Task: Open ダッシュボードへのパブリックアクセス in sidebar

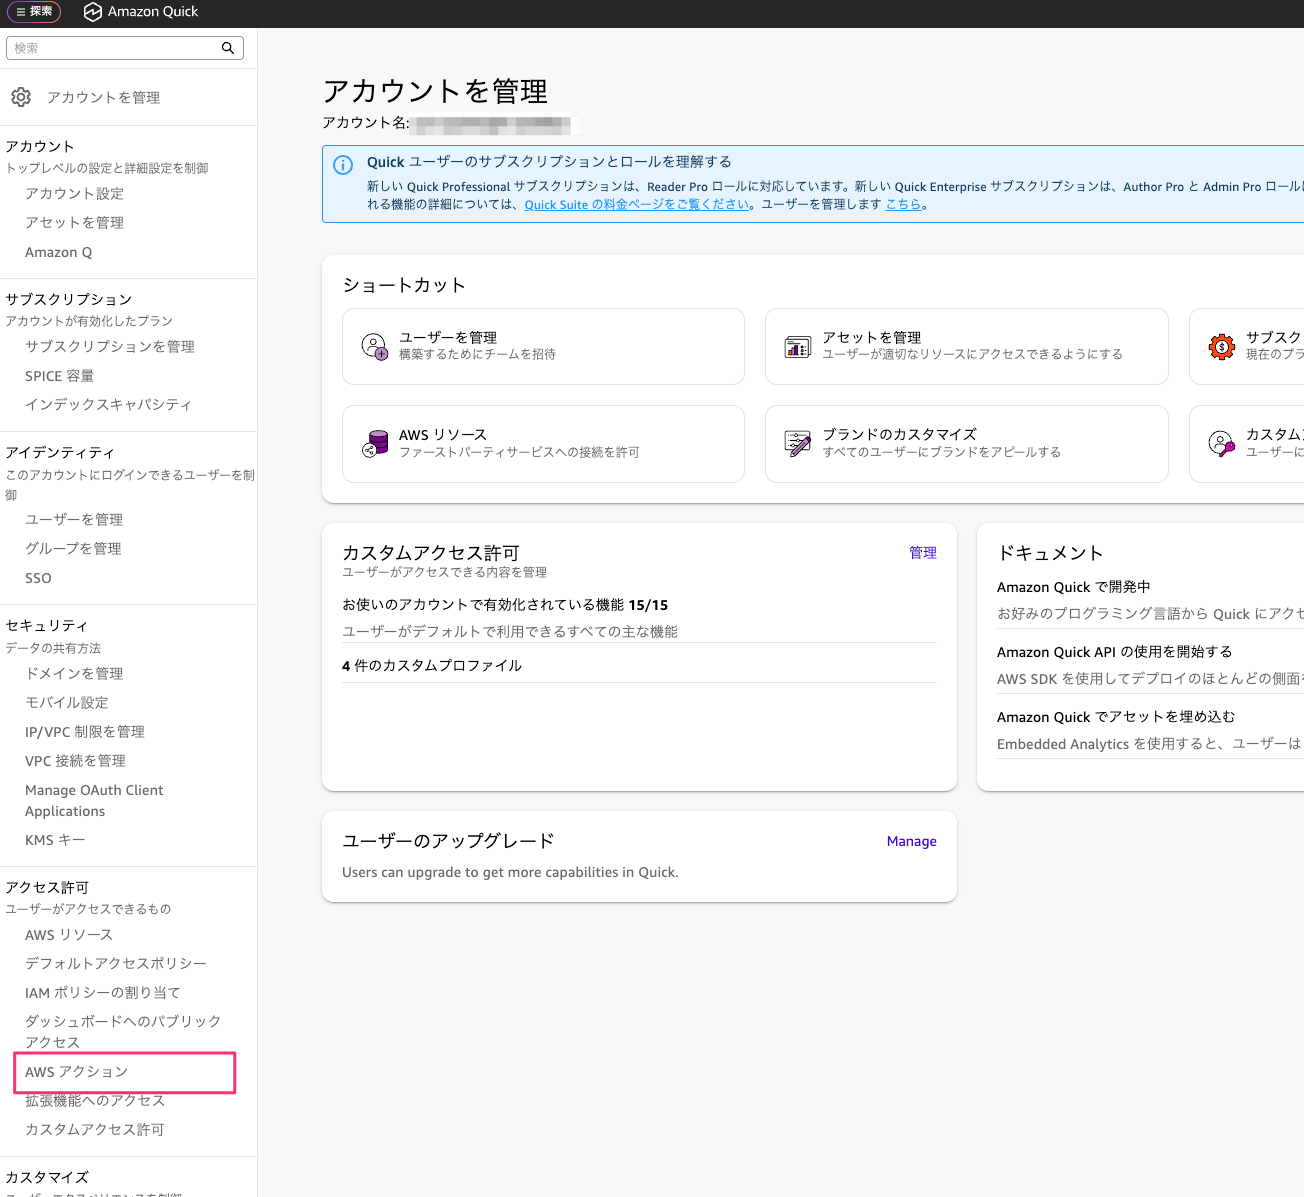Action: point(123,1032)
